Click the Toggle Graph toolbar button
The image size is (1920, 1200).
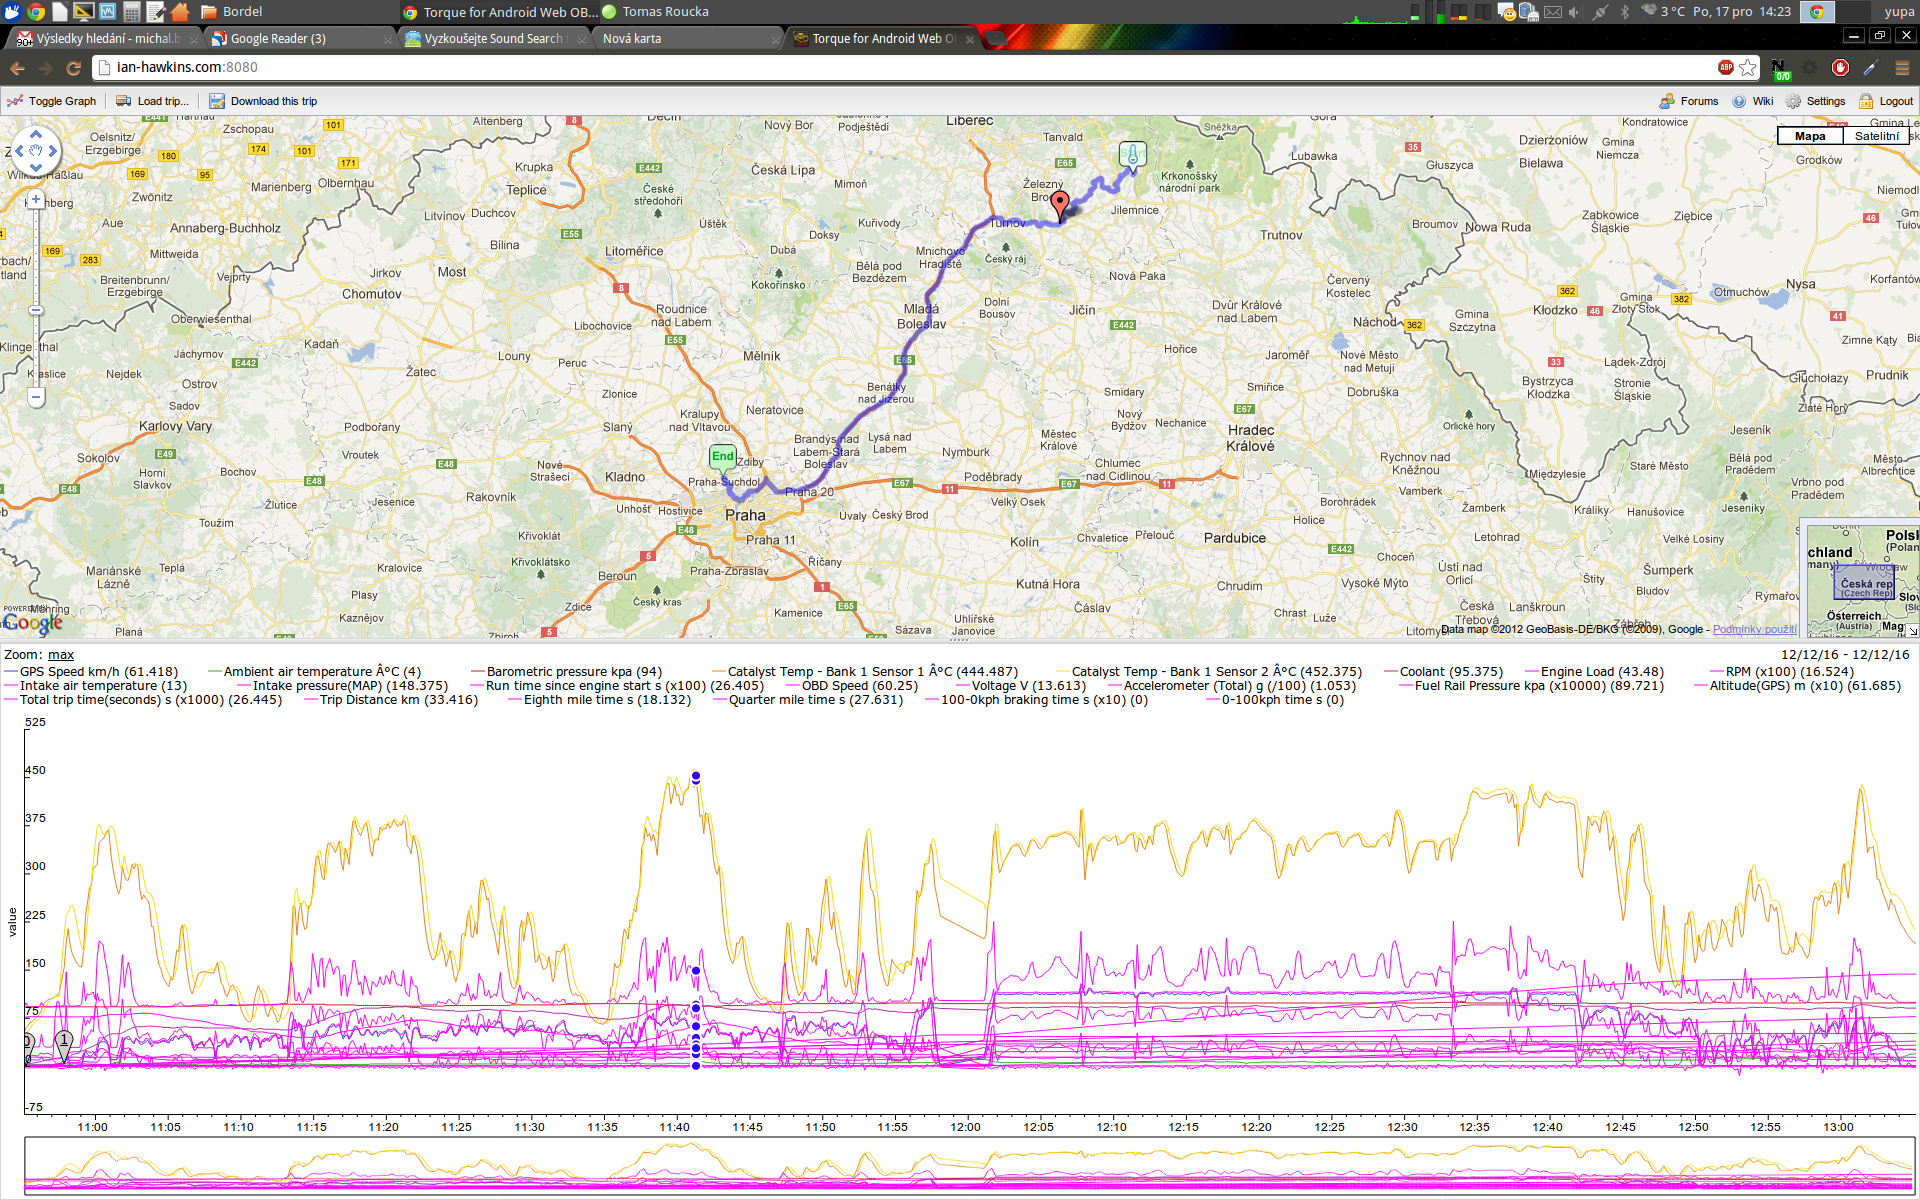point(52,101)
